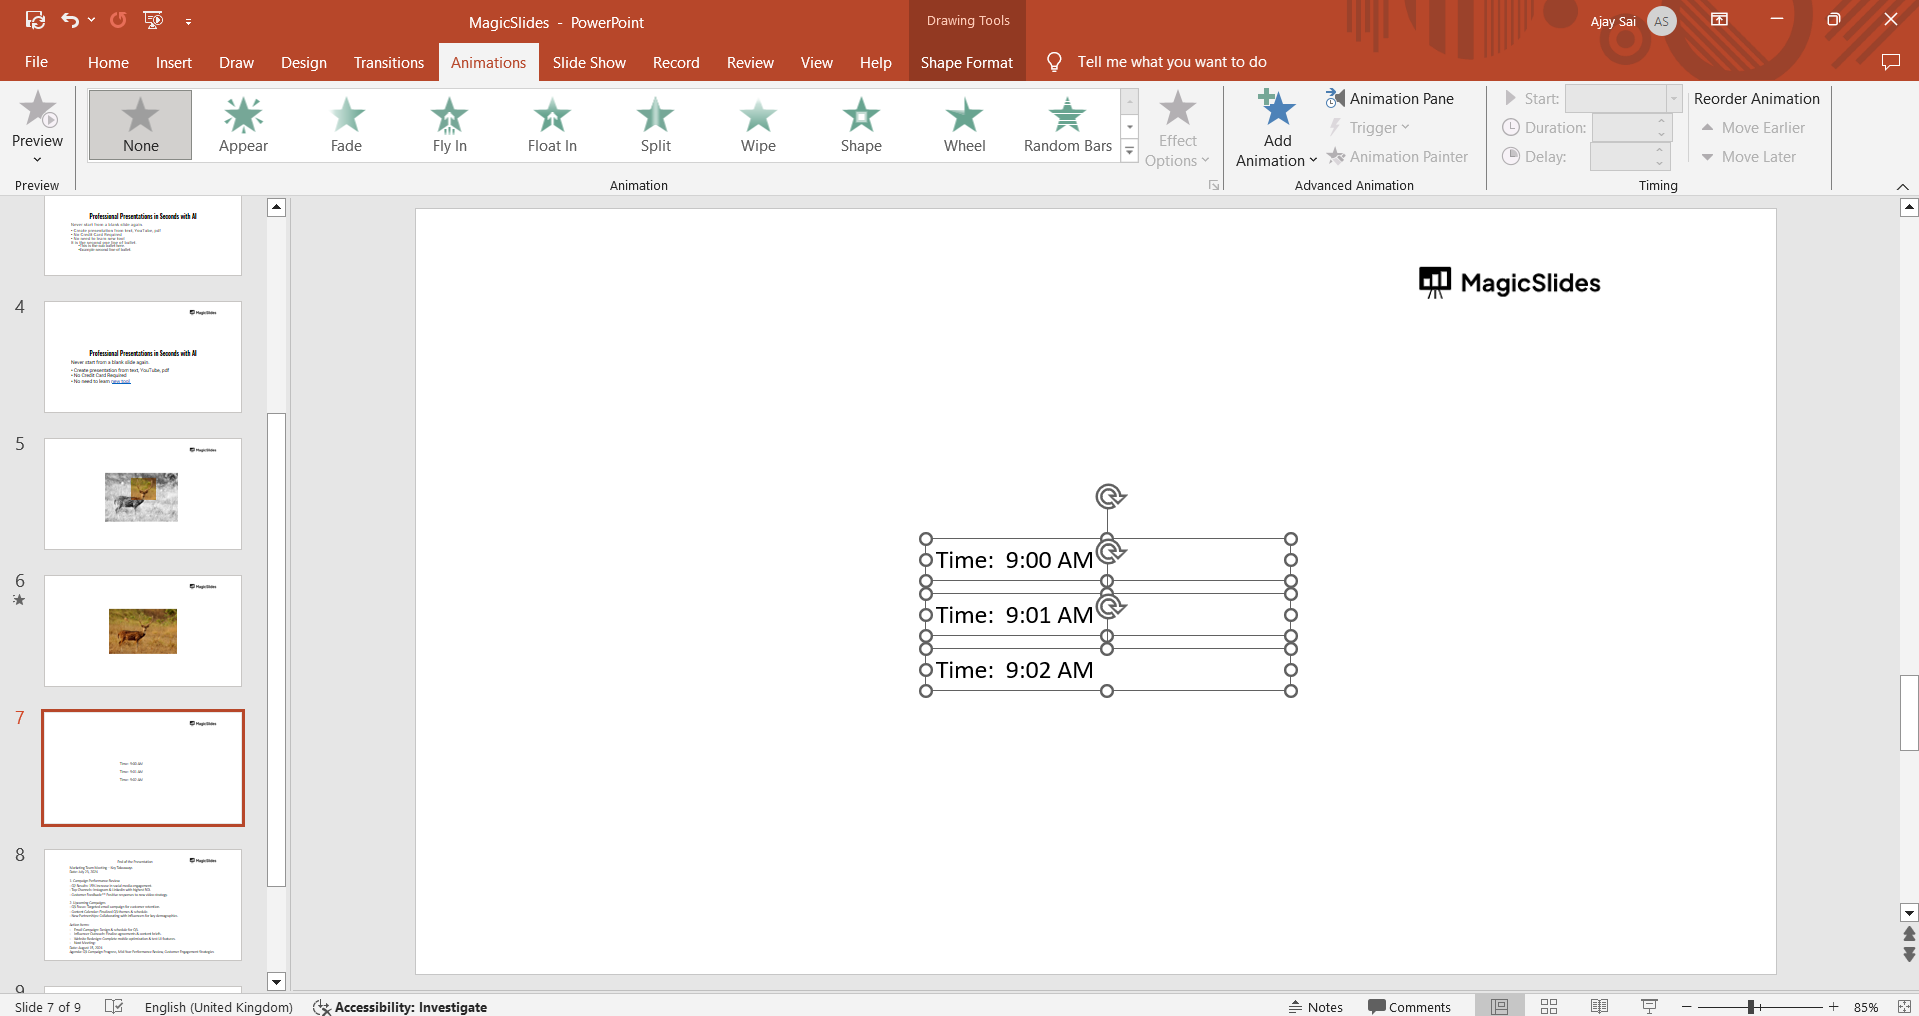Click the zoom out minus button
Image resolution: width=1919 pixels, height=1016 pixels.
pos(1686,1007)
